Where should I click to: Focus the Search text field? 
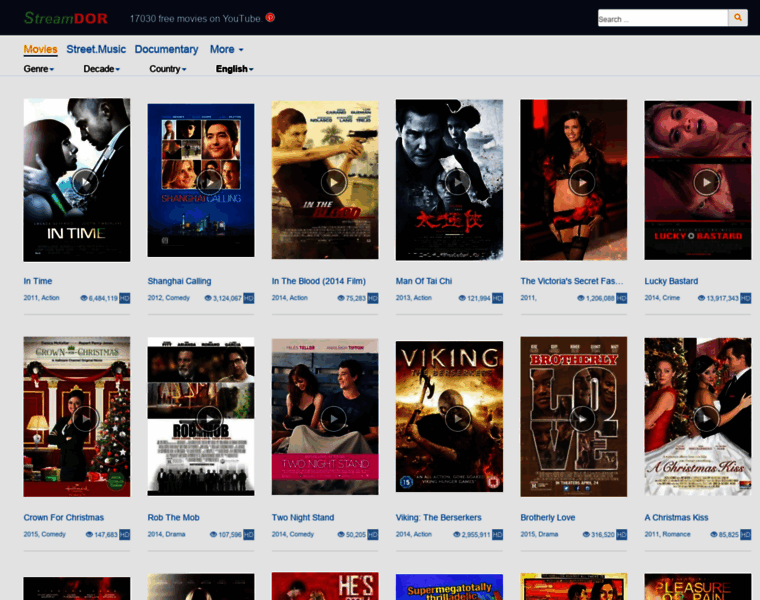(x=663, y=18)
